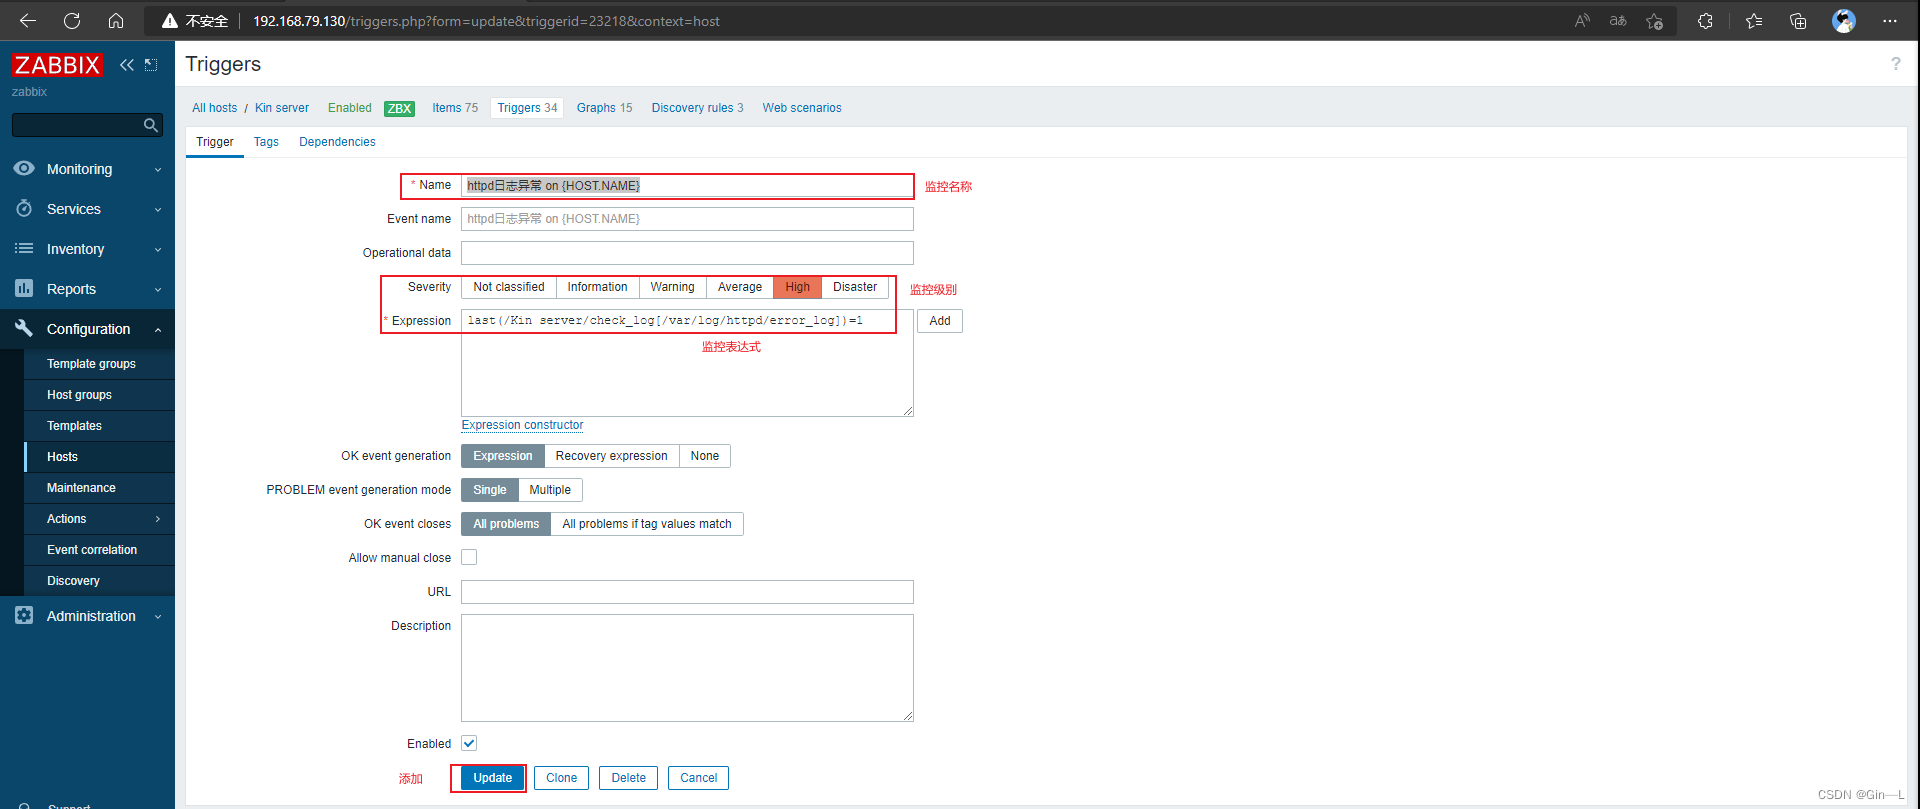This screenshot has height=809, width=1920.
Task: Add page to favorites star icon
Action: pyautogui.click(x=1655, y=21)
